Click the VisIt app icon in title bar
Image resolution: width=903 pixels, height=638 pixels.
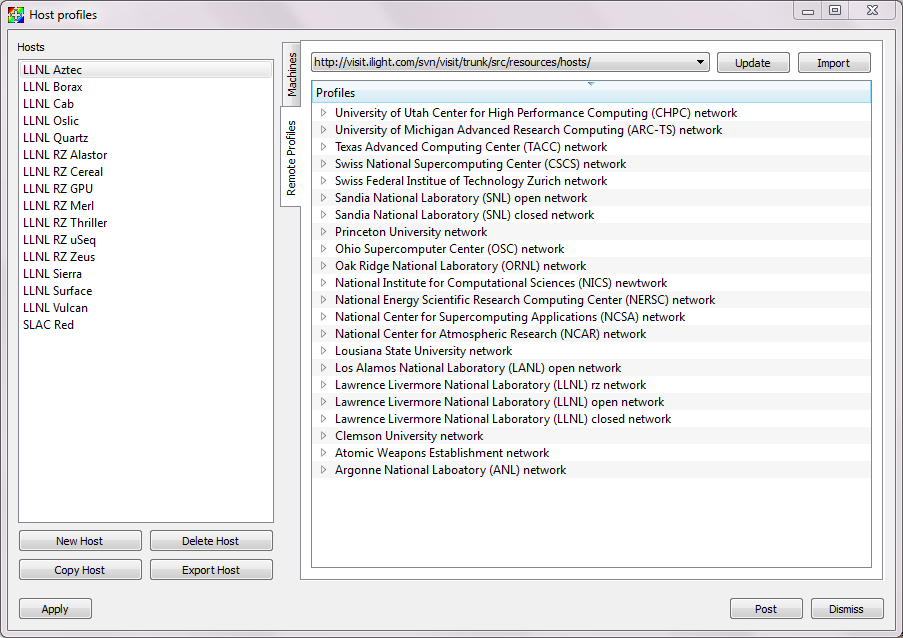tap(16, 14)
